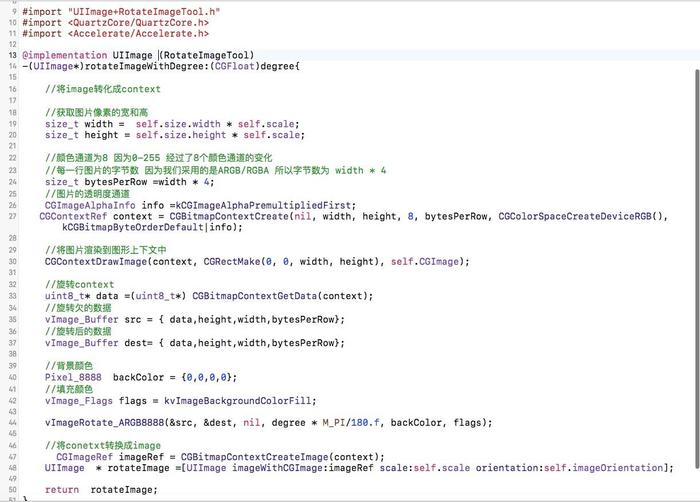Click the imageWithCGImage:imageRef message

303,468
